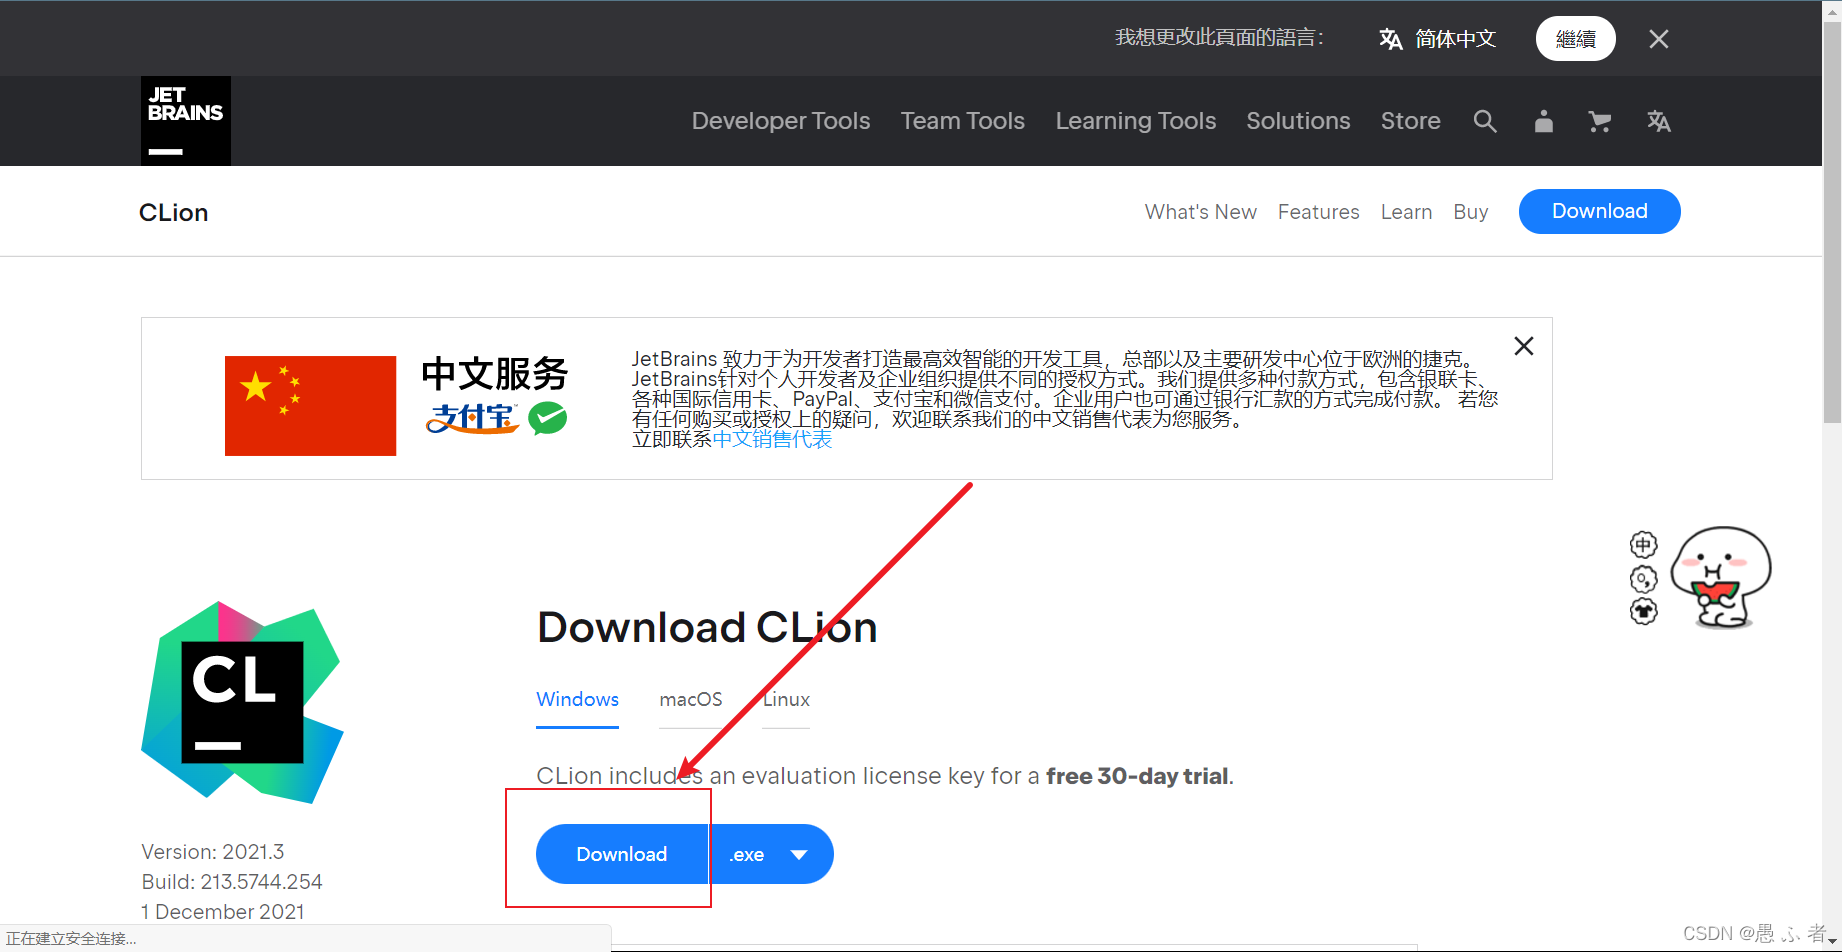Click the page vertical scrollbar thumb

[x=1832, y=222]
